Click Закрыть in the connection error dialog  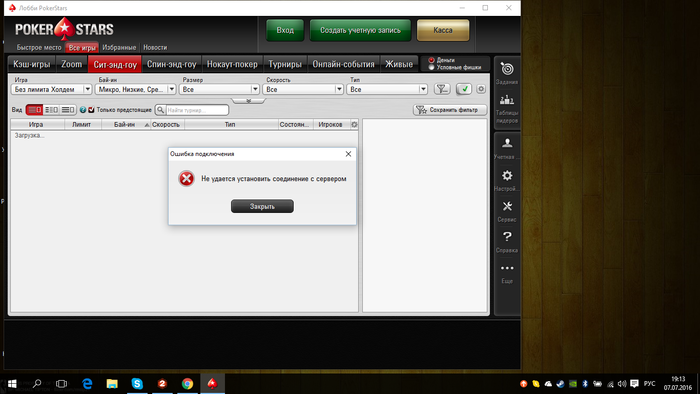tap(262, 206)
